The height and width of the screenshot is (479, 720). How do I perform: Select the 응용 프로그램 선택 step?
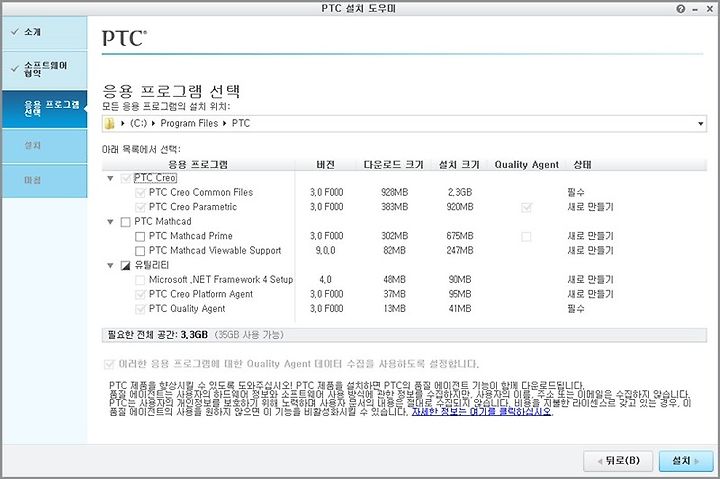45,109
